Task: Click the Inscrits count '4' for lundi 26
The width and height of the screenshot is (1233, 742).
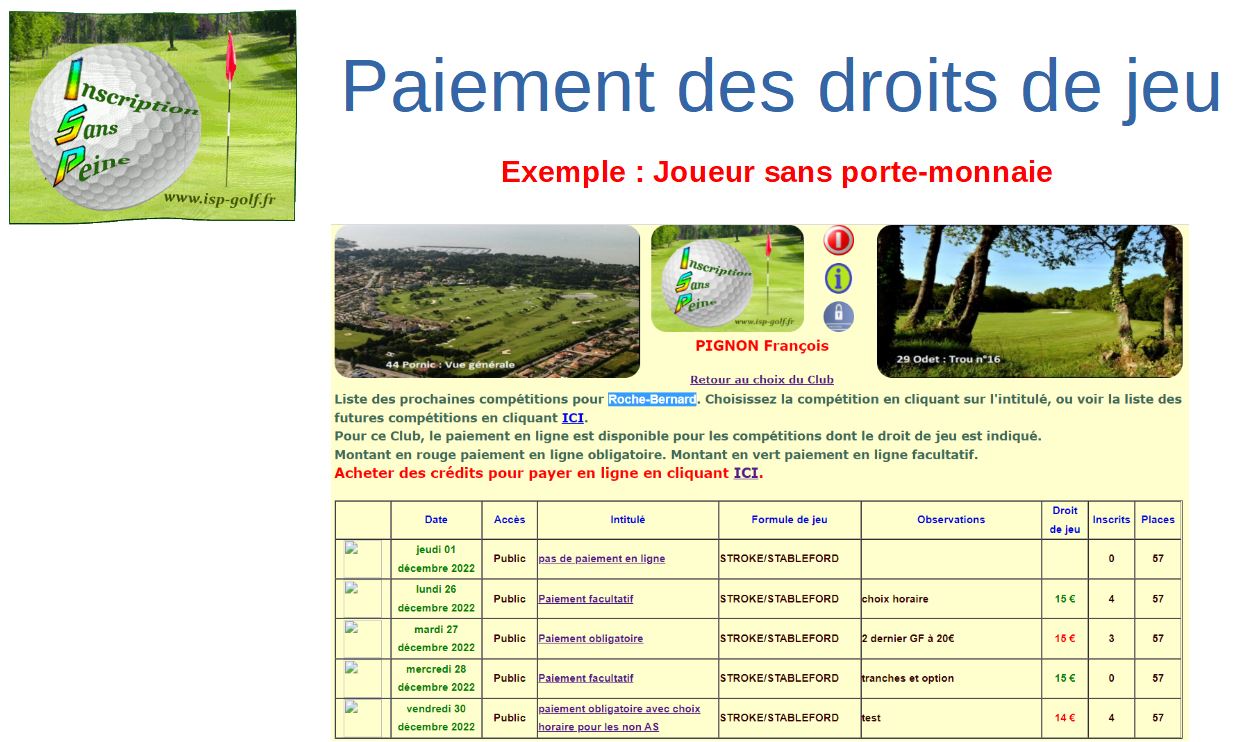Action: tap(1111, 600)
